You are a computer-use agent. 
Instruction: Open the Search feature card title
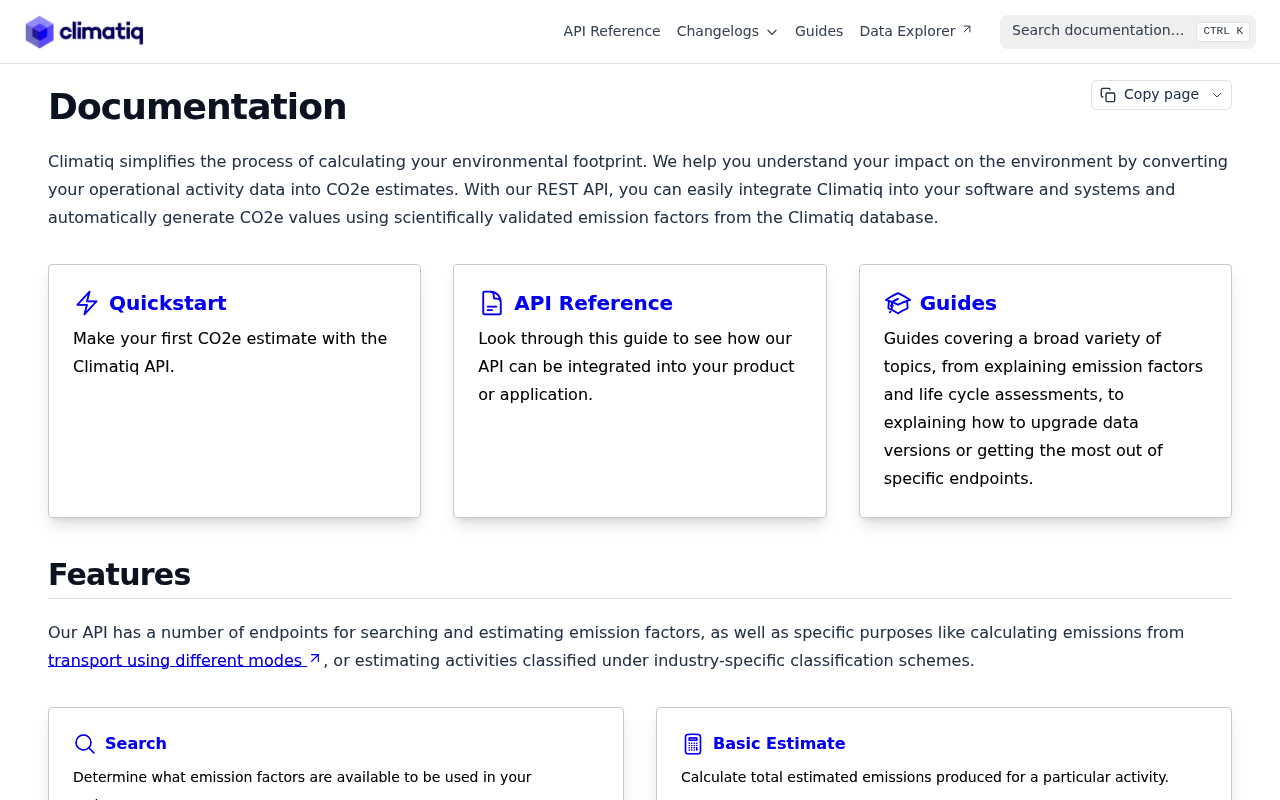(136, 743)
